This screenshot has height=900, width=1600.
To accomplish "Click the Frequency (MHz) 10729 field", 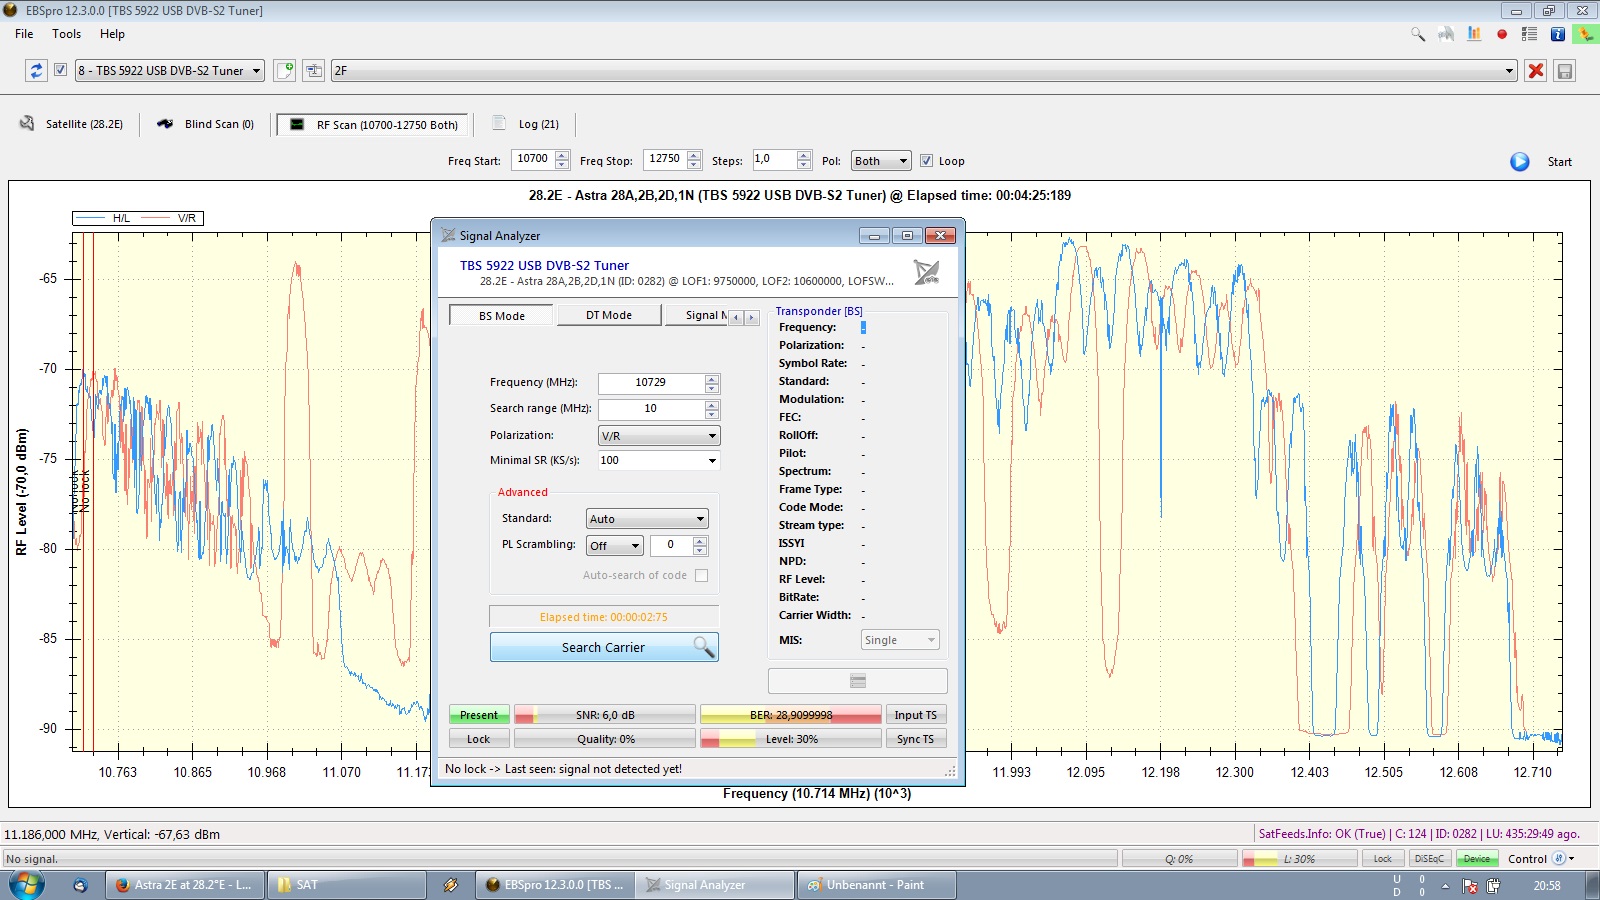I will pos(651,383).
